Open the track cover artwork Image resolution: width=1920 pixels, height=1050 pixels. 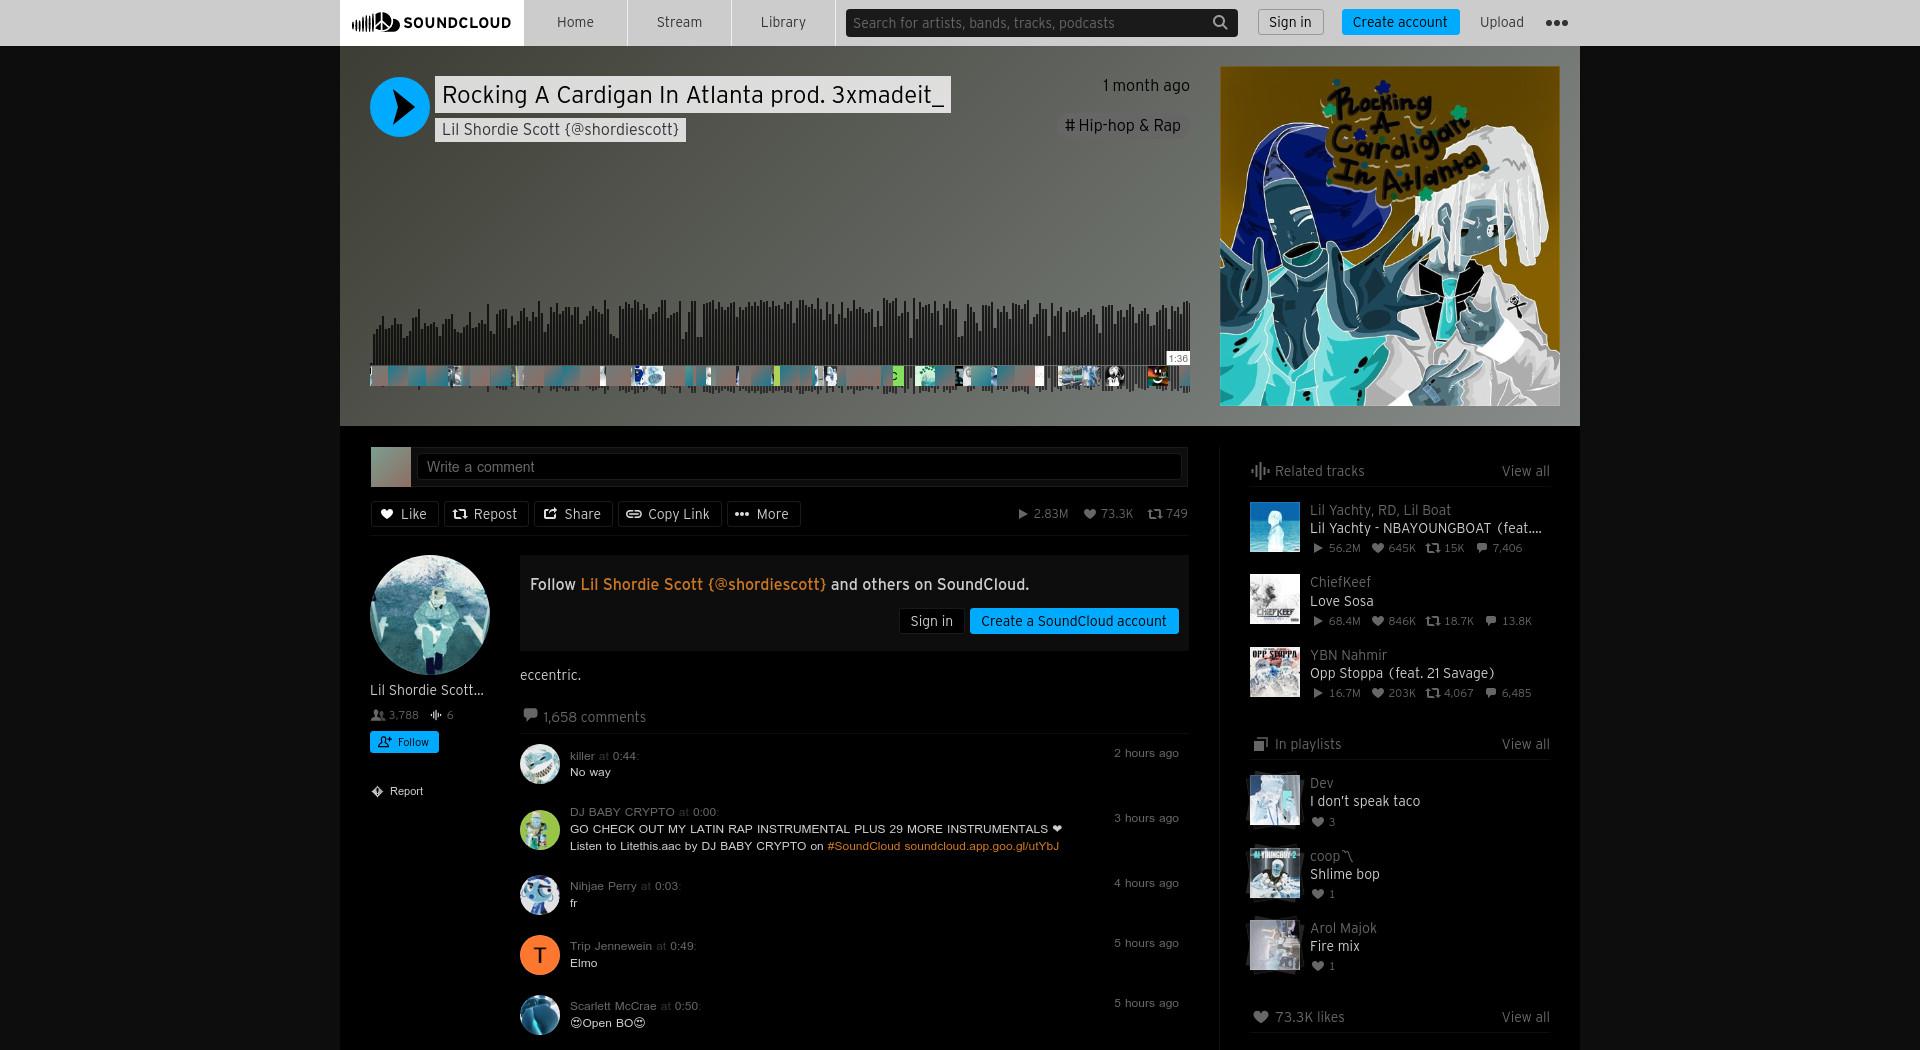1390,236
